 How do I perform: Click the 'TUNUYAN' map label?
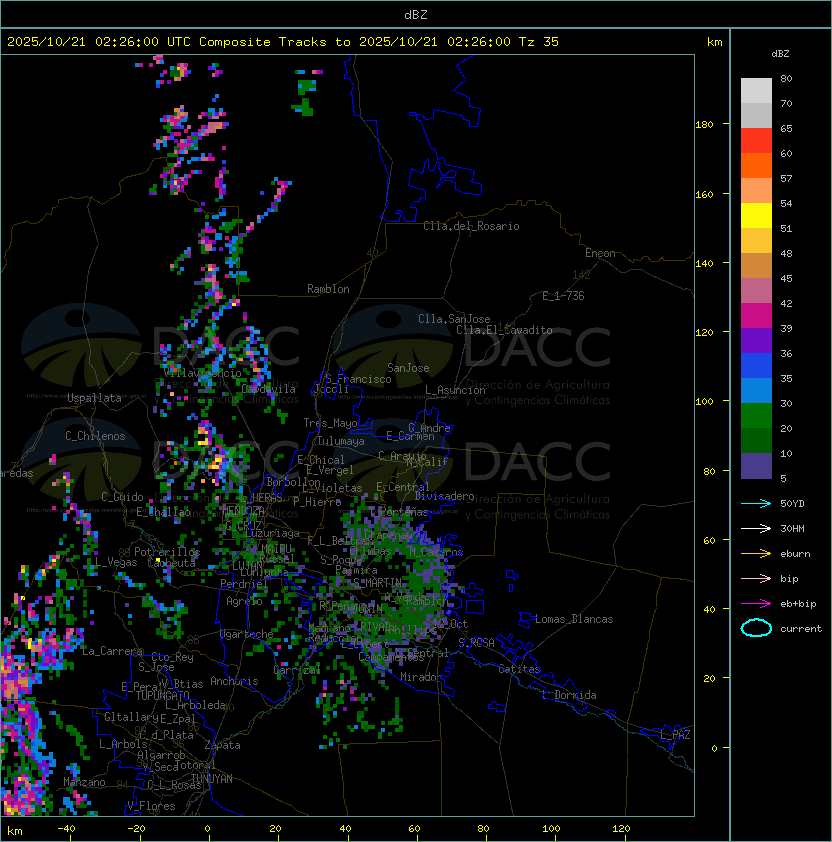pyautogui.click(x=212, y=779)
